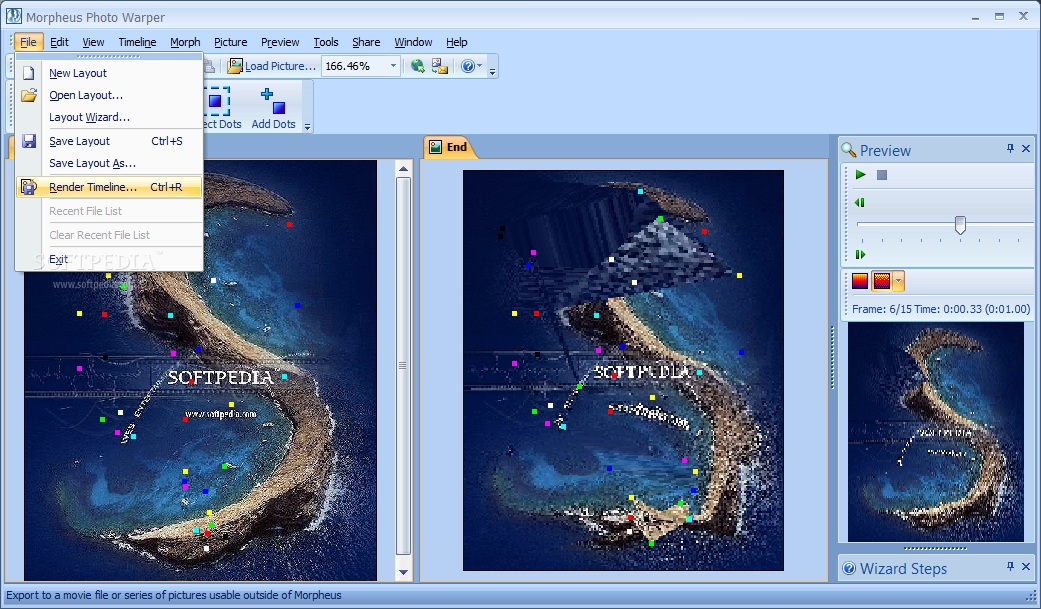Image resolution: width=1041 pixels, height=609 pixels.
Task: Step back one preview frame
Action: click(x=860, y=203)
